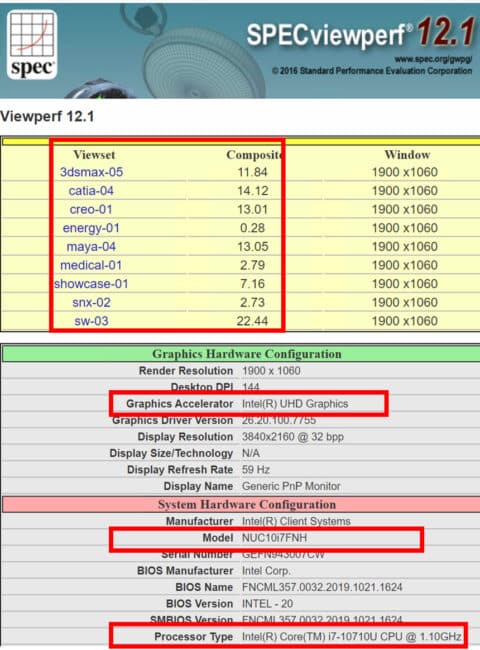
Task: Click the www.spec.org/gwpg/ URL text
Action: pos(433,59)
